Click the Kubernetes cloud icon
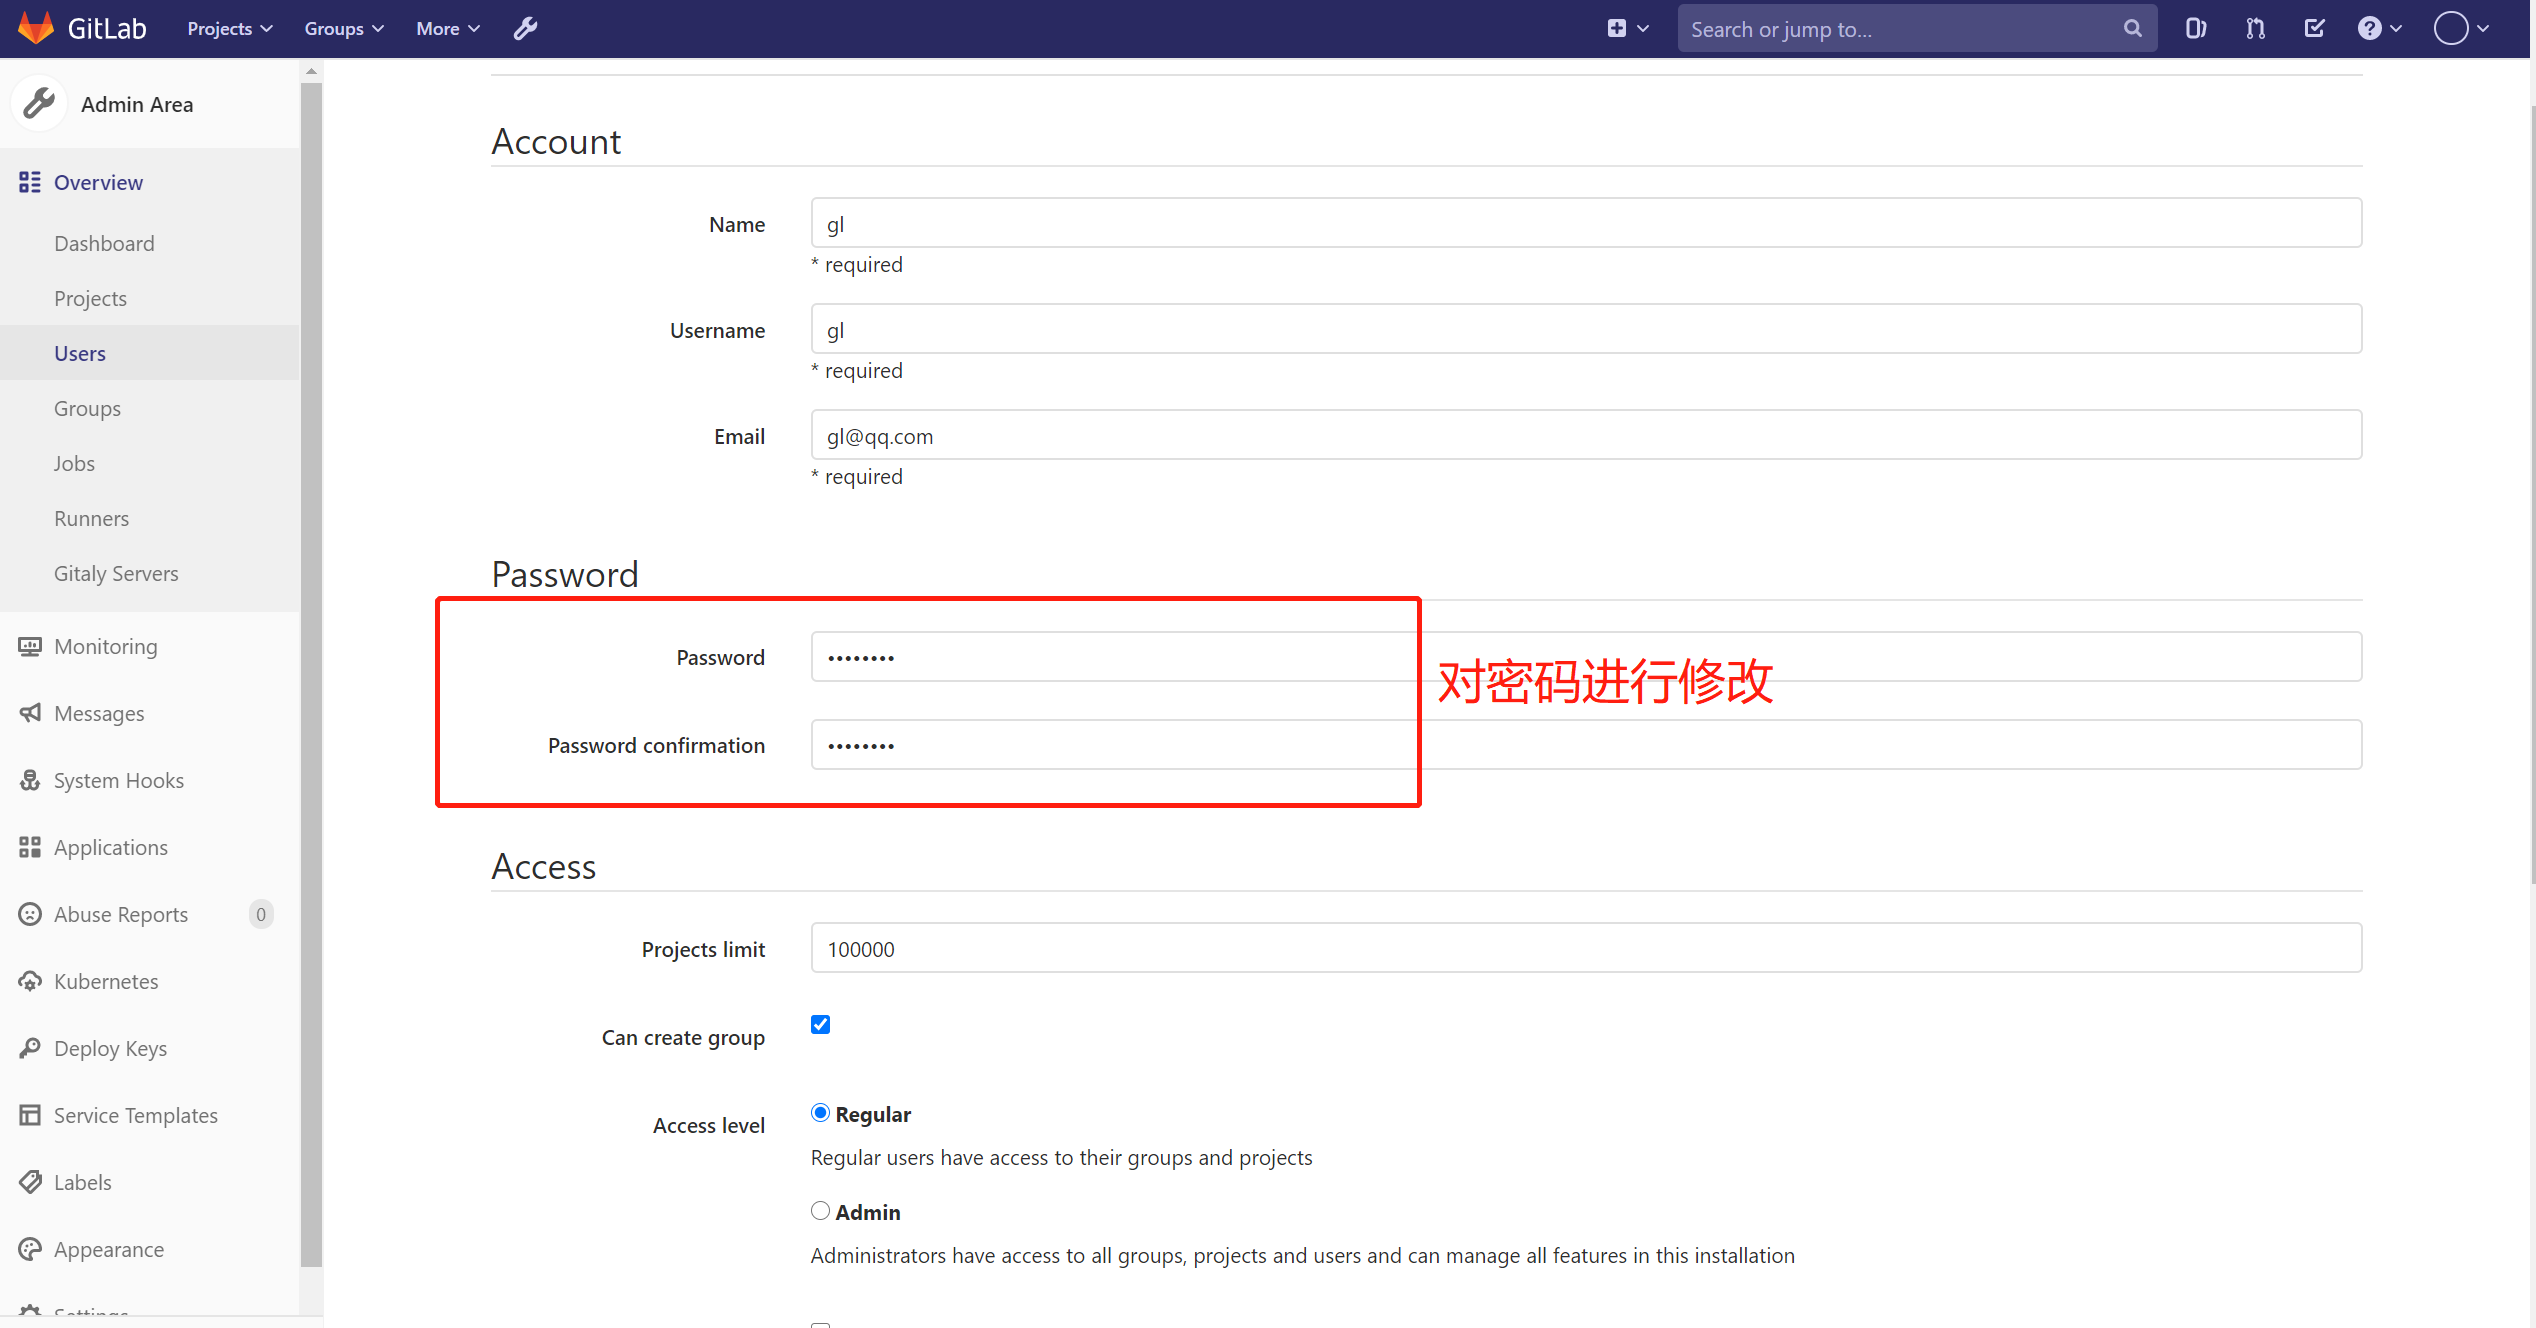This screenshot has width=2536, height=1328. pyautogui.click(x=30, y=981)
